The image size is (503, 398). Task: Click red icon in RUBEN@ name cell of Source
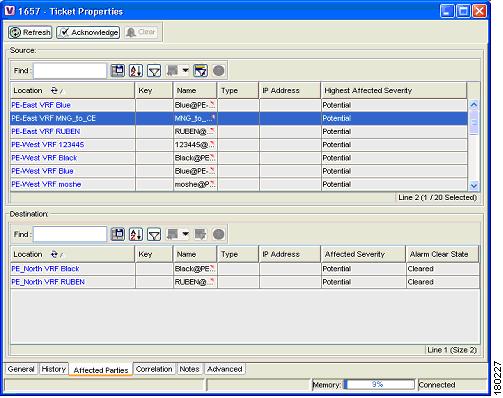point(212,130)
